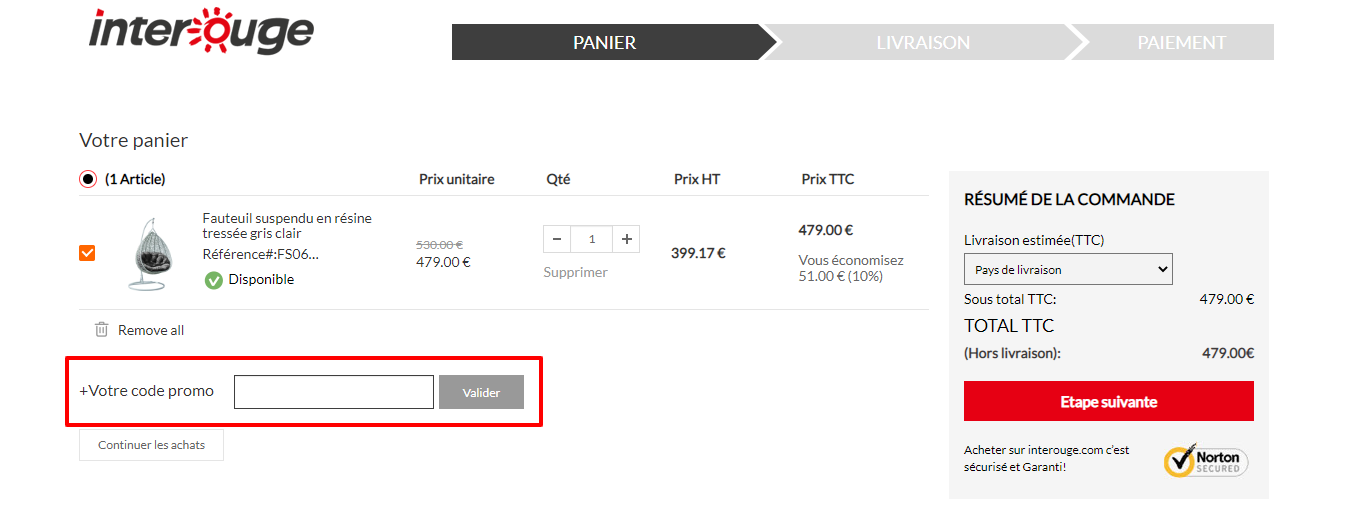Go to the PANIER step tab
This screenshot has width=1348, height=532.
tap(605, 43)
